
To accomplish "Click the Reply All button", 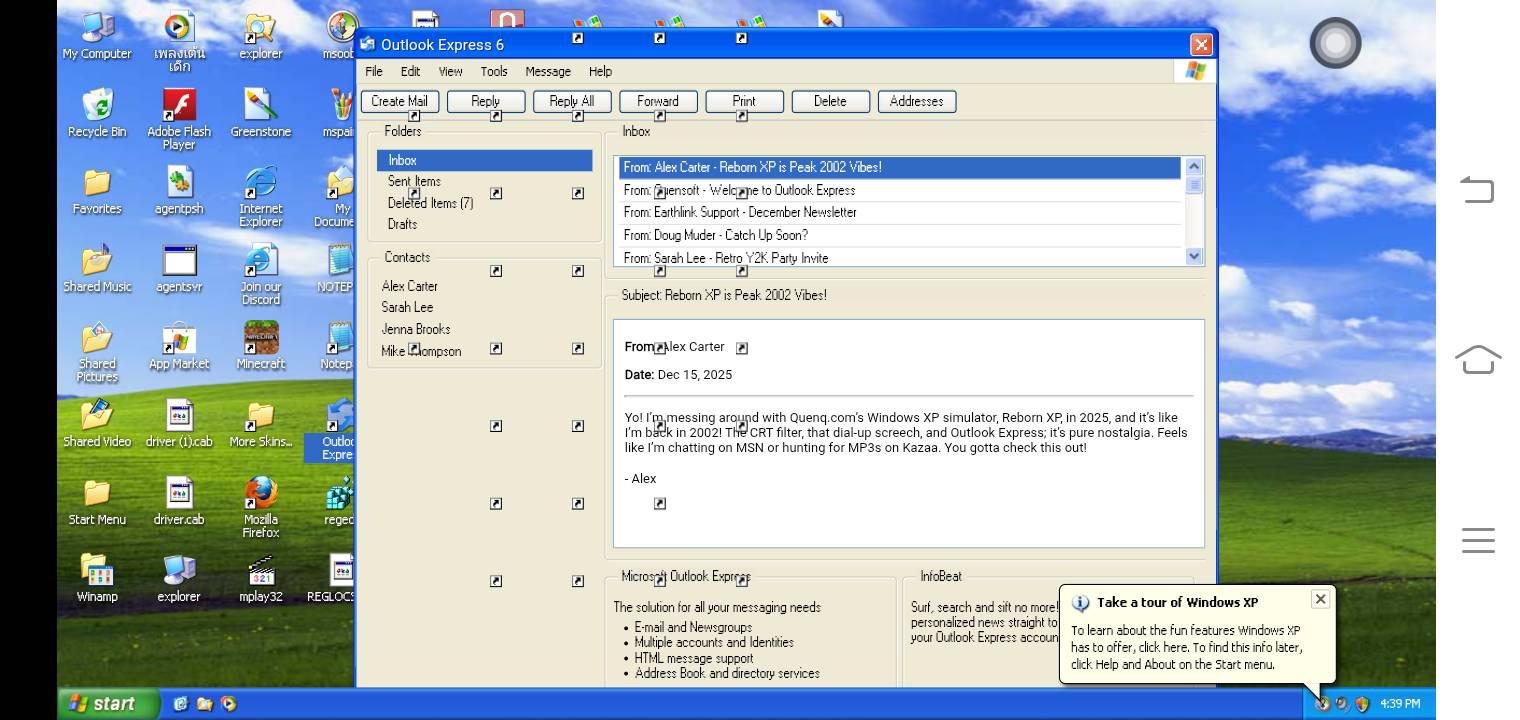I will tap(572, 101).
